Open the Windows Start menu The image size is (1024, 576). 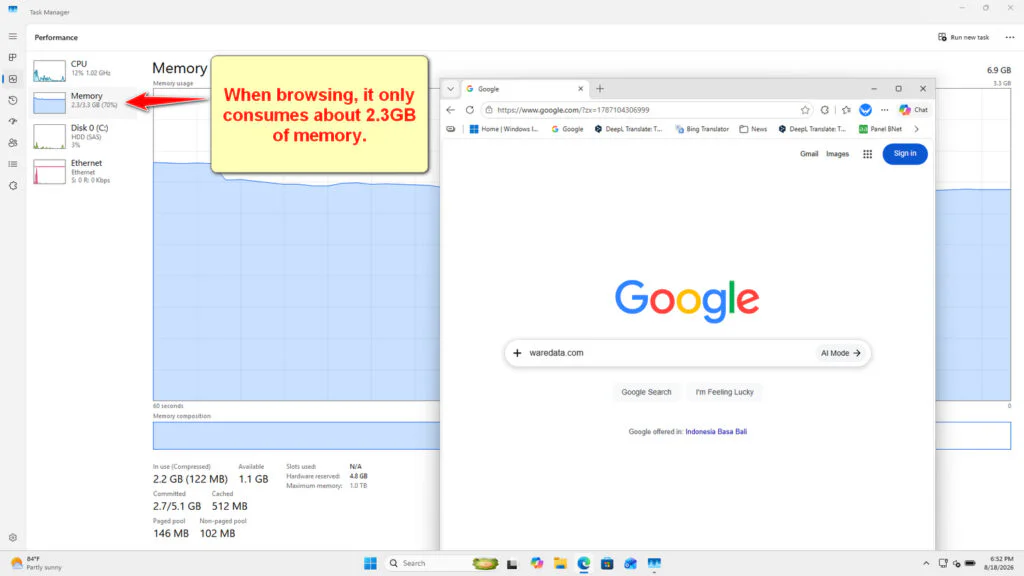[370, 563]
